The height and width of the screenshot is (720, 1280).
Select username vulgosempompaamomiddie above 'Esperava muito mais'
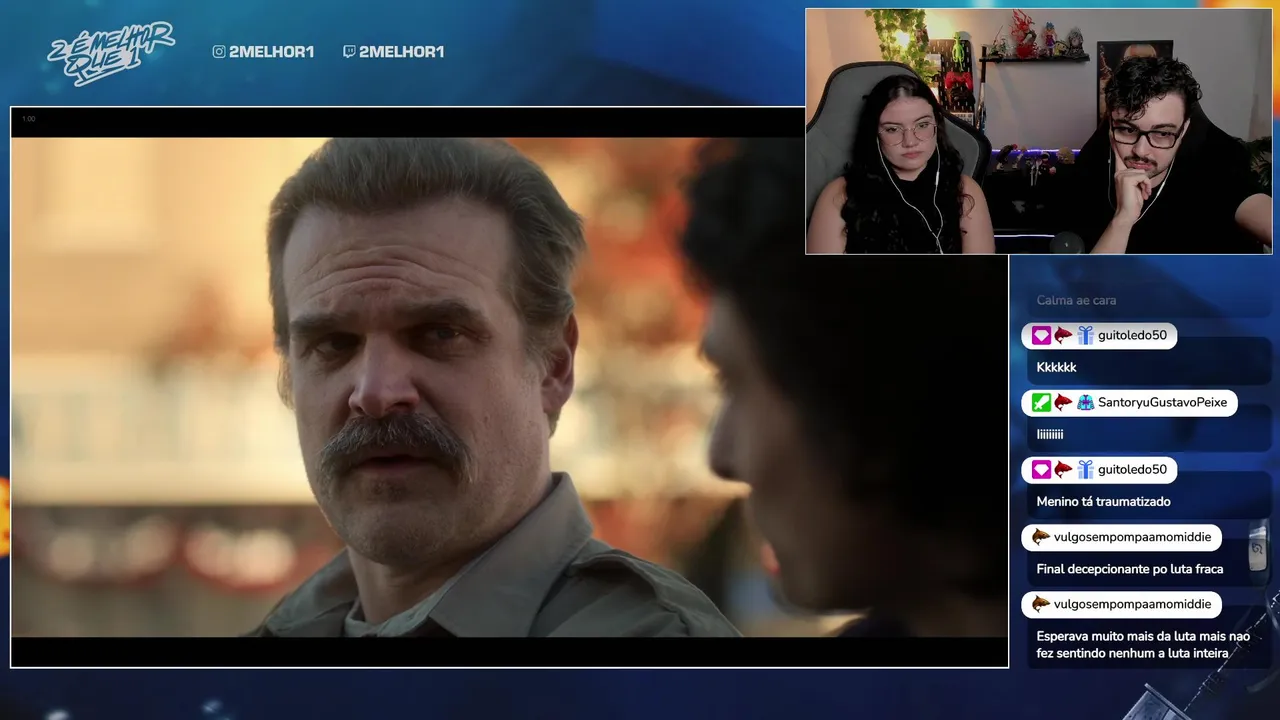[1132, 604]
